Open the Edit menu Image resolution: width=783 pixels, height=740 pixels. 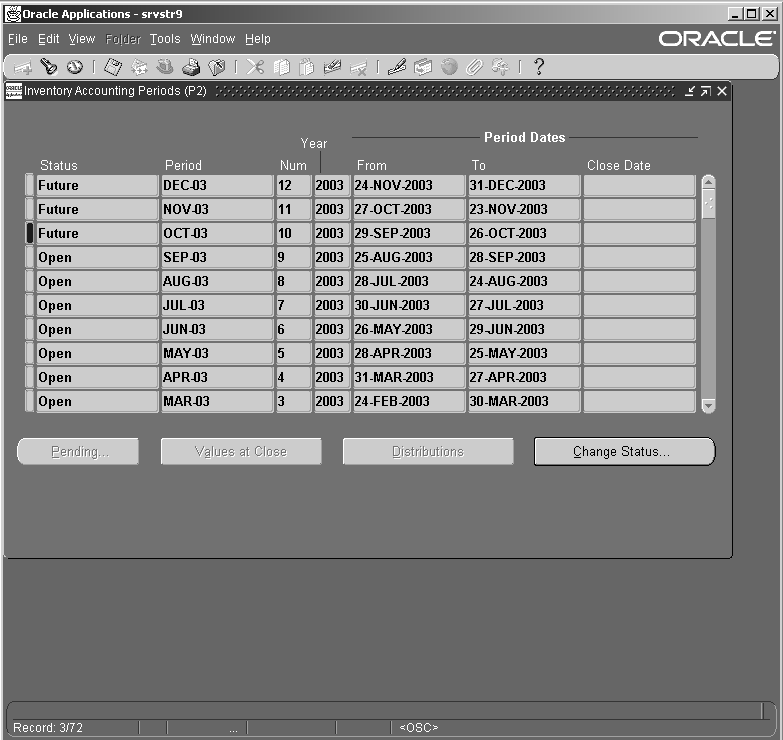(x=48, y=39)
